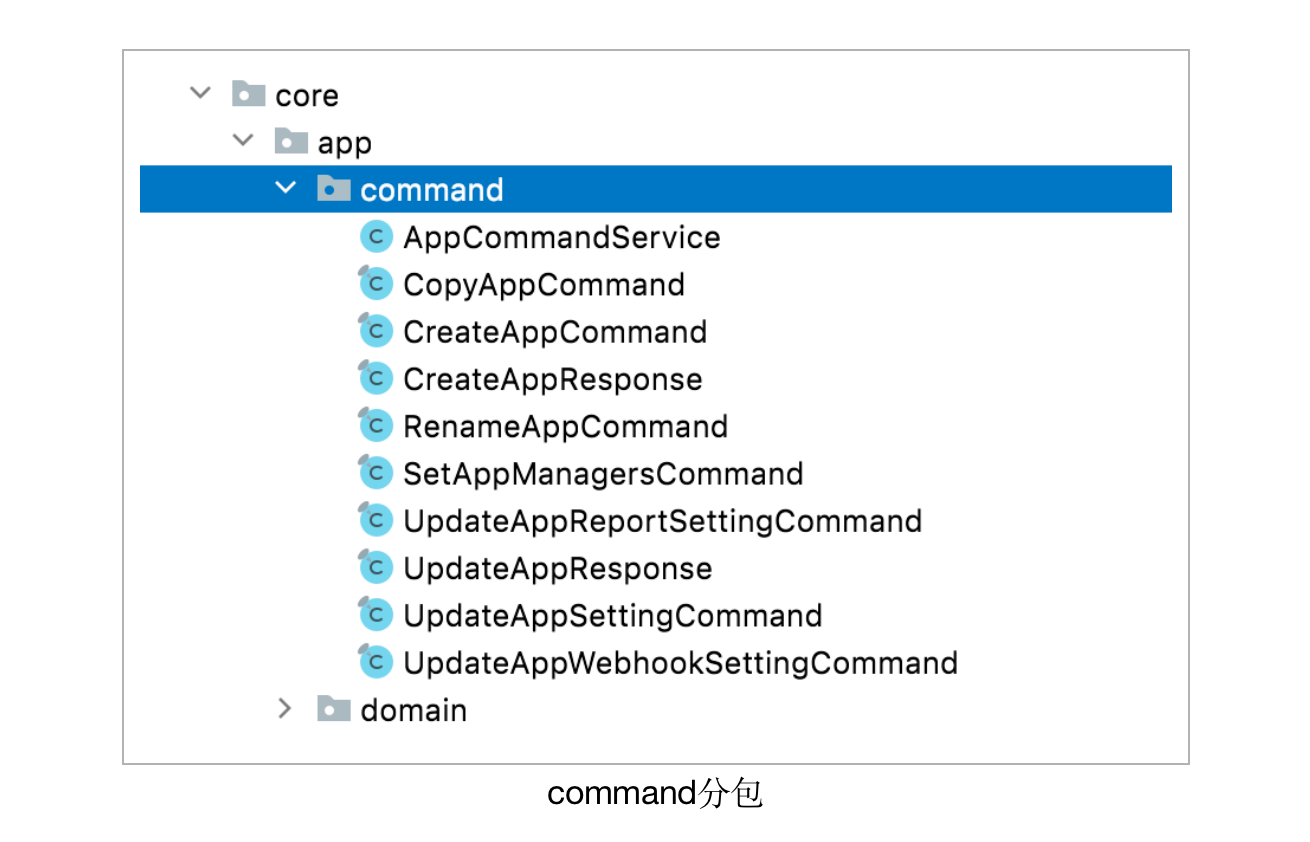Select UpdateAppSettingCommand in the tree
The height and width of the screenshot is (842, 1310).
[x=612, y=616]
